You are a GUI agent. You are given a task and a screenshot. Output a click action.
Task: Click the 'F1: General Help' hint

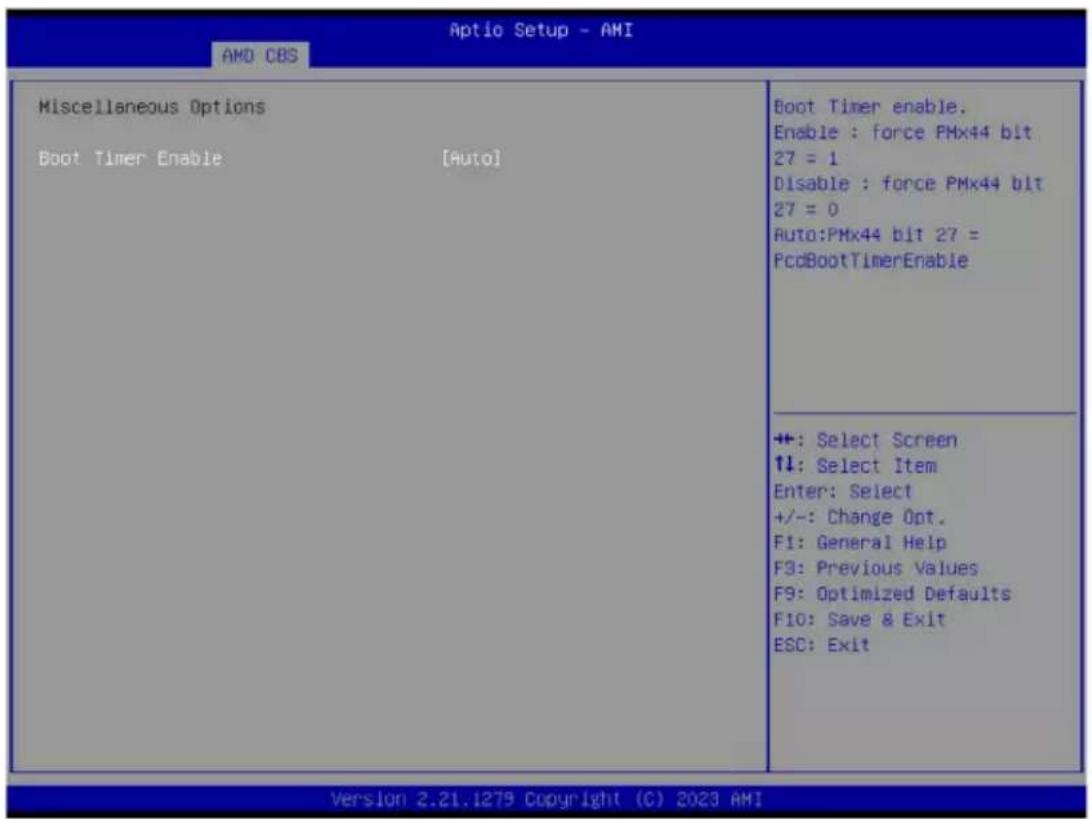coord(860,542)
